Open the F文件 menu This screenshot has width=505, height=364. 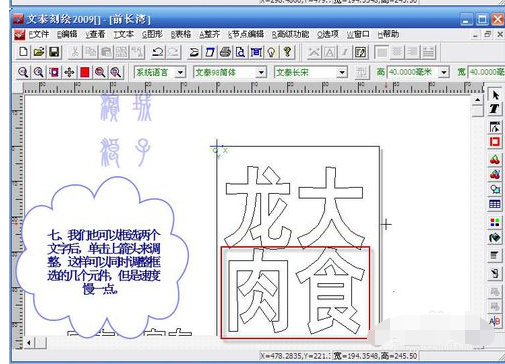point(39,34)
